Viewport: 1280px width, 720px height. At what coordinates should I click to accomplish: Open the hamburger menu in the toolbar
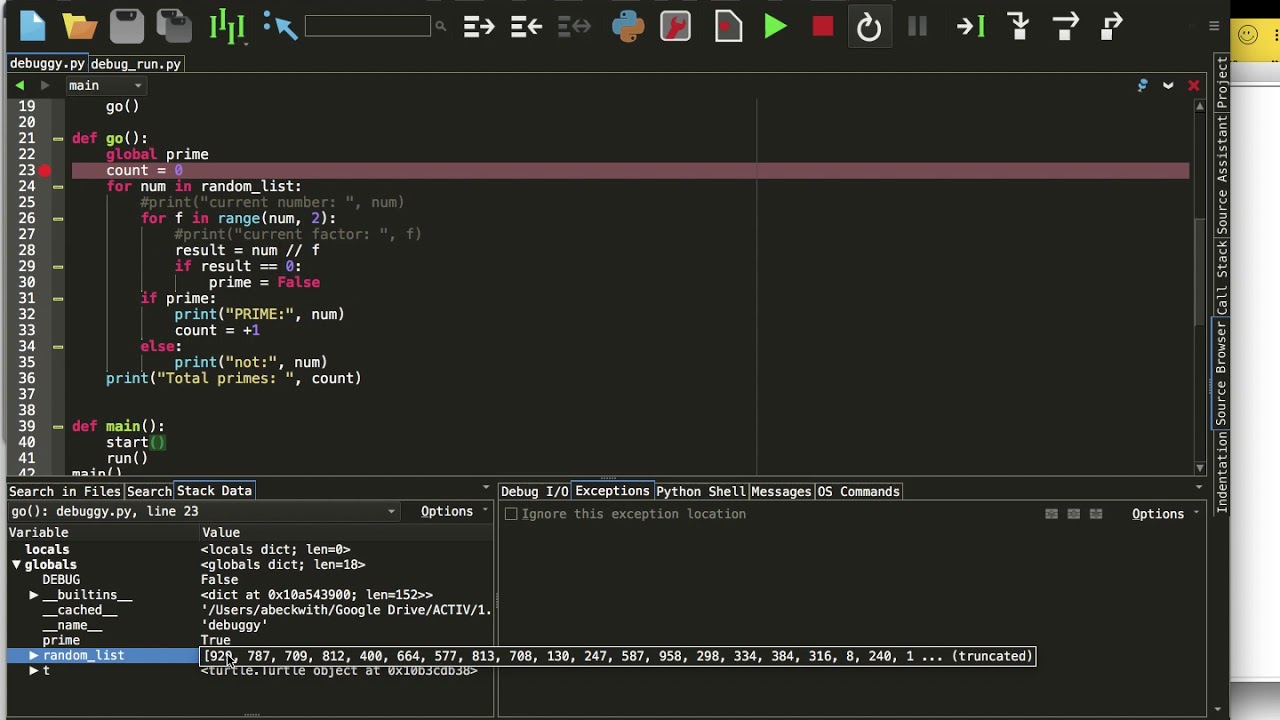[1214, 26]
